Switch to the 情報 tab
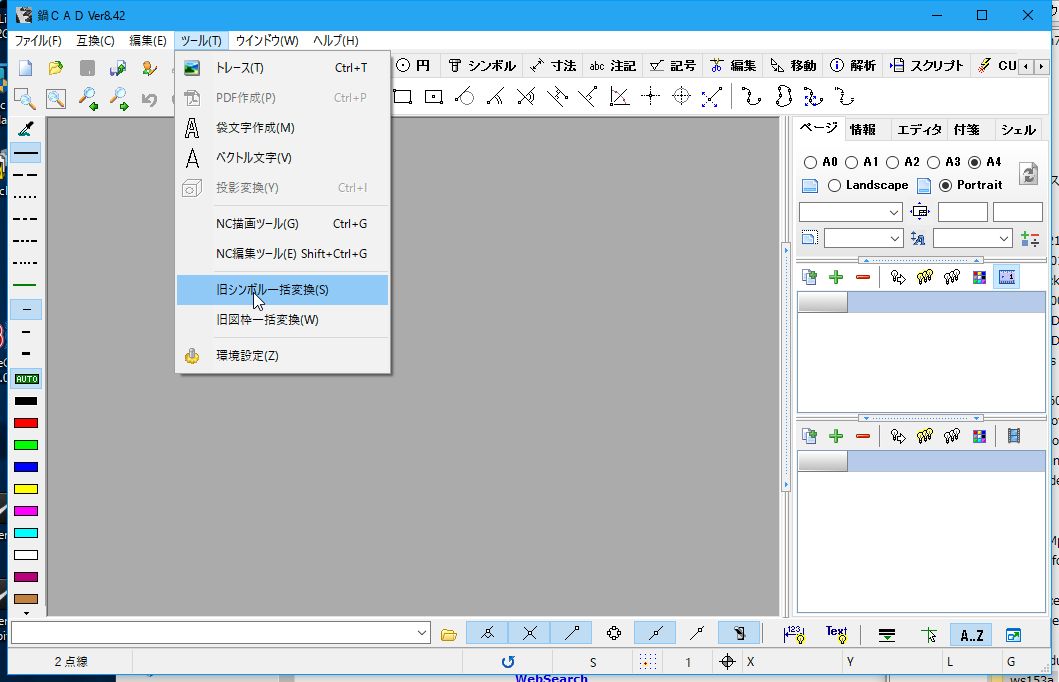 pyautogui.click(x=862, y=130)
